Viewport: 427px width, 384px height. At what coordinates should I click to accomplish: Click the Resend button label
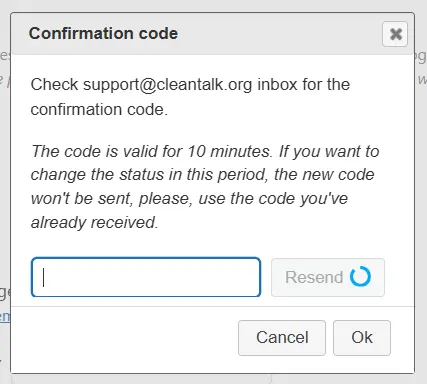pos(314,277)
